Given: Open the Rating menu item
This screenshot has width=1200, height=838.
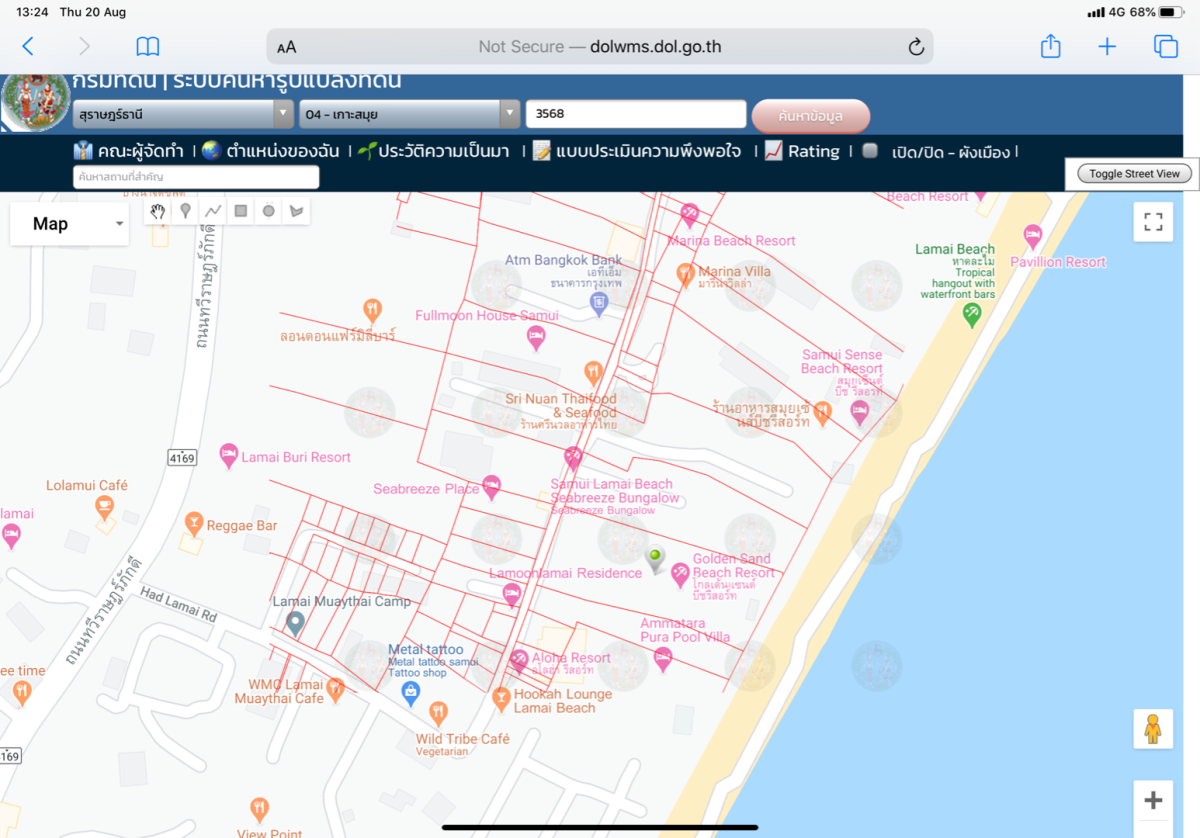Looking at the screenshot, I should pyautogui.click(x=802, y=151).
